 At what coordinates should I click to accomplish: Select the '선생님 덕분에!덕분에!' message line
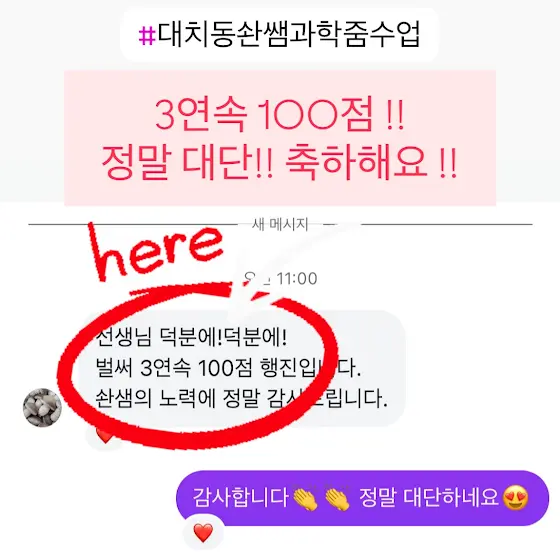point(191,337)
